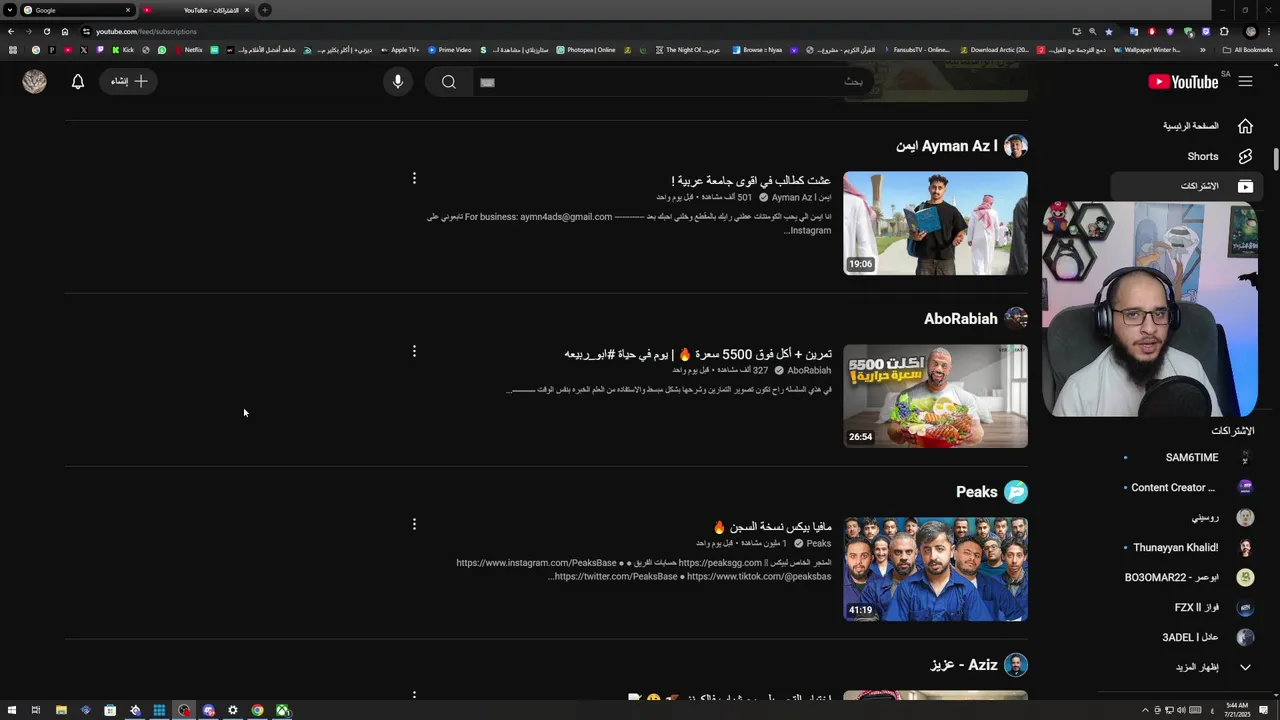
Task: Switch to the YouTube الاشتراكات tab
Action: coord(197,10)
